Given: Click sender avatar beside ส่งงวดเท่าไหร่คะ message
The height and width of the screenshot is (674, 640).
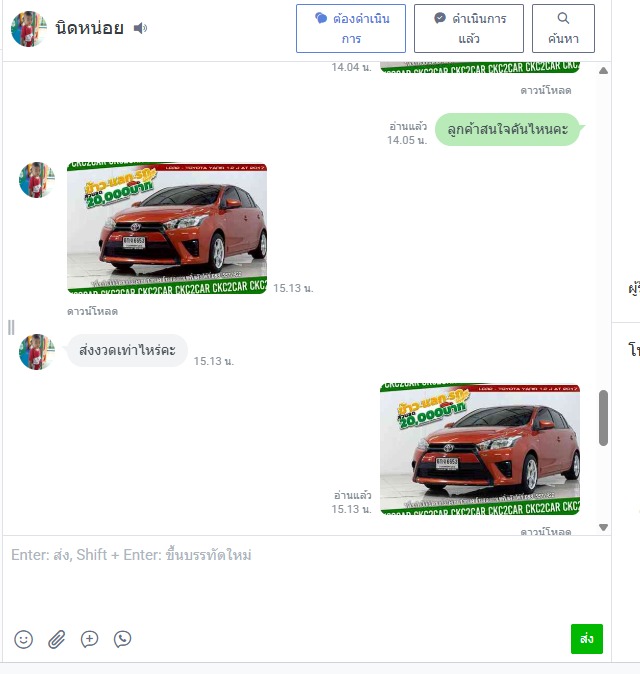Looking at the screenshot, I should 37,352.
